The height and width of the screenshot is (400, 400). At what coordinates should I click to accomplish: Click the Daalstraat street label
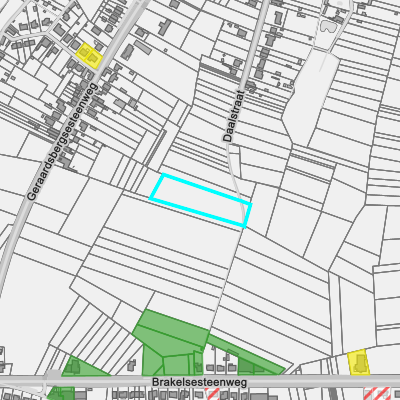(x=234, y=116)
